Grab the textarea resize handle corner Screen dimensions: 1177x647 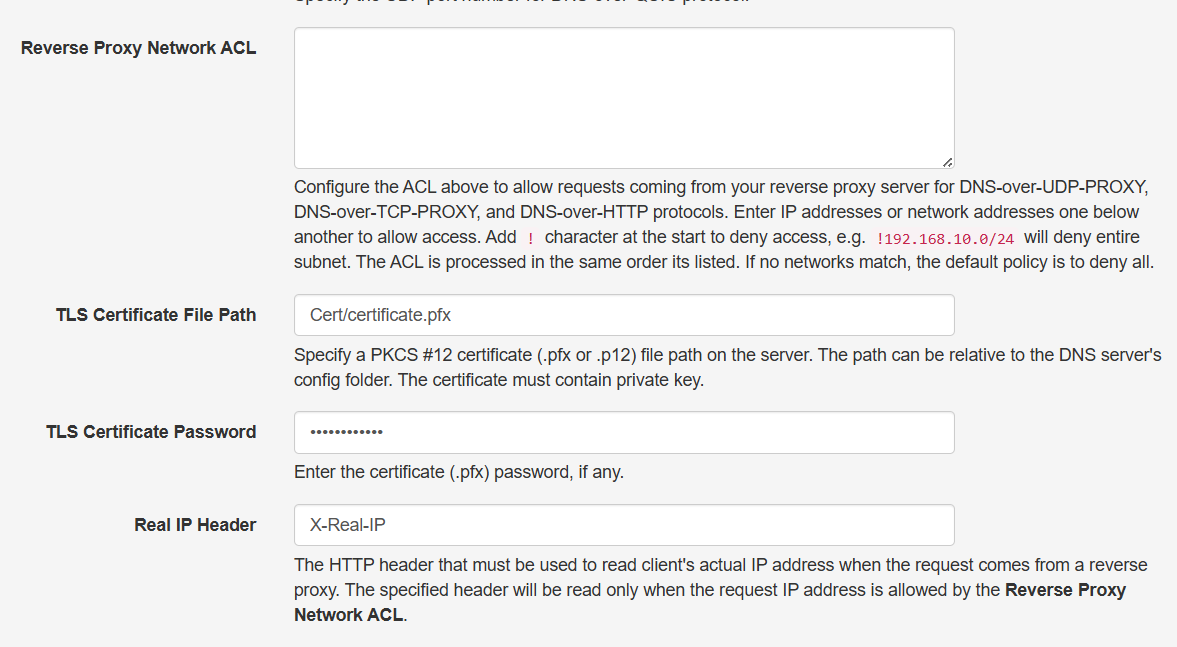947,161
